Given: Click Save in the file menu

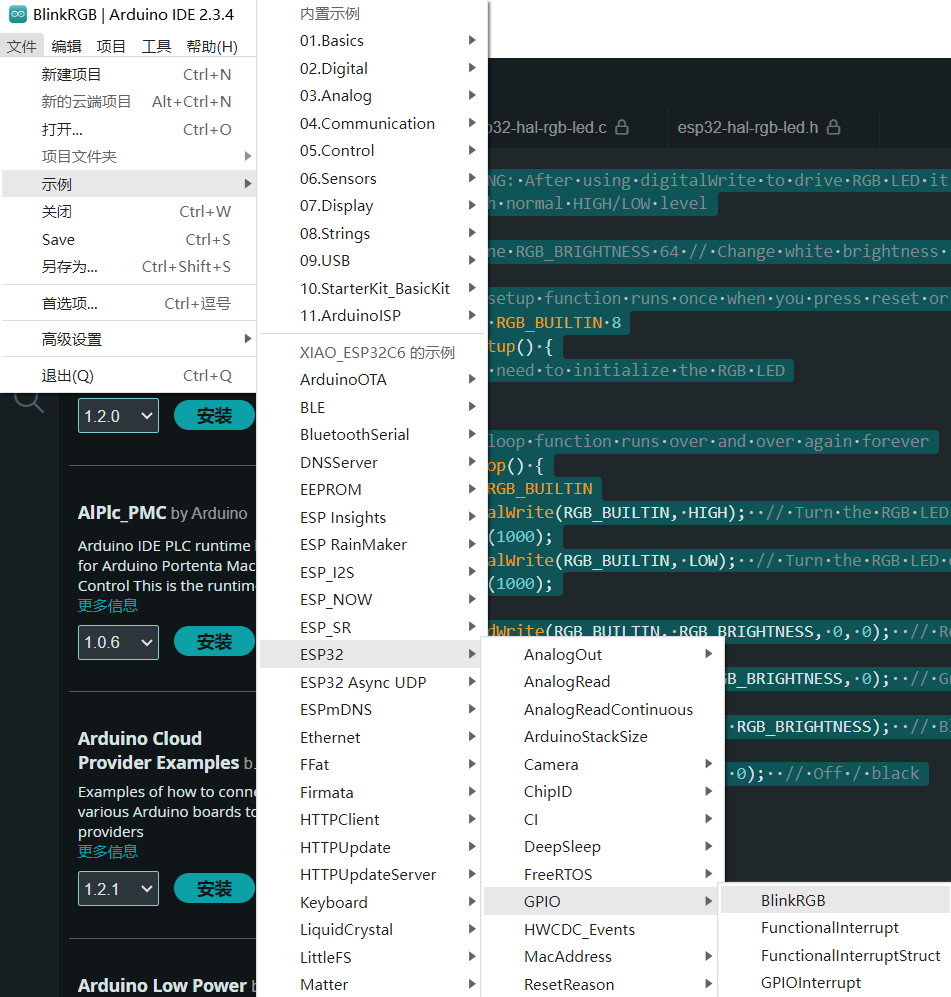Looking at the screenshot, I should [x=129, y=239].
